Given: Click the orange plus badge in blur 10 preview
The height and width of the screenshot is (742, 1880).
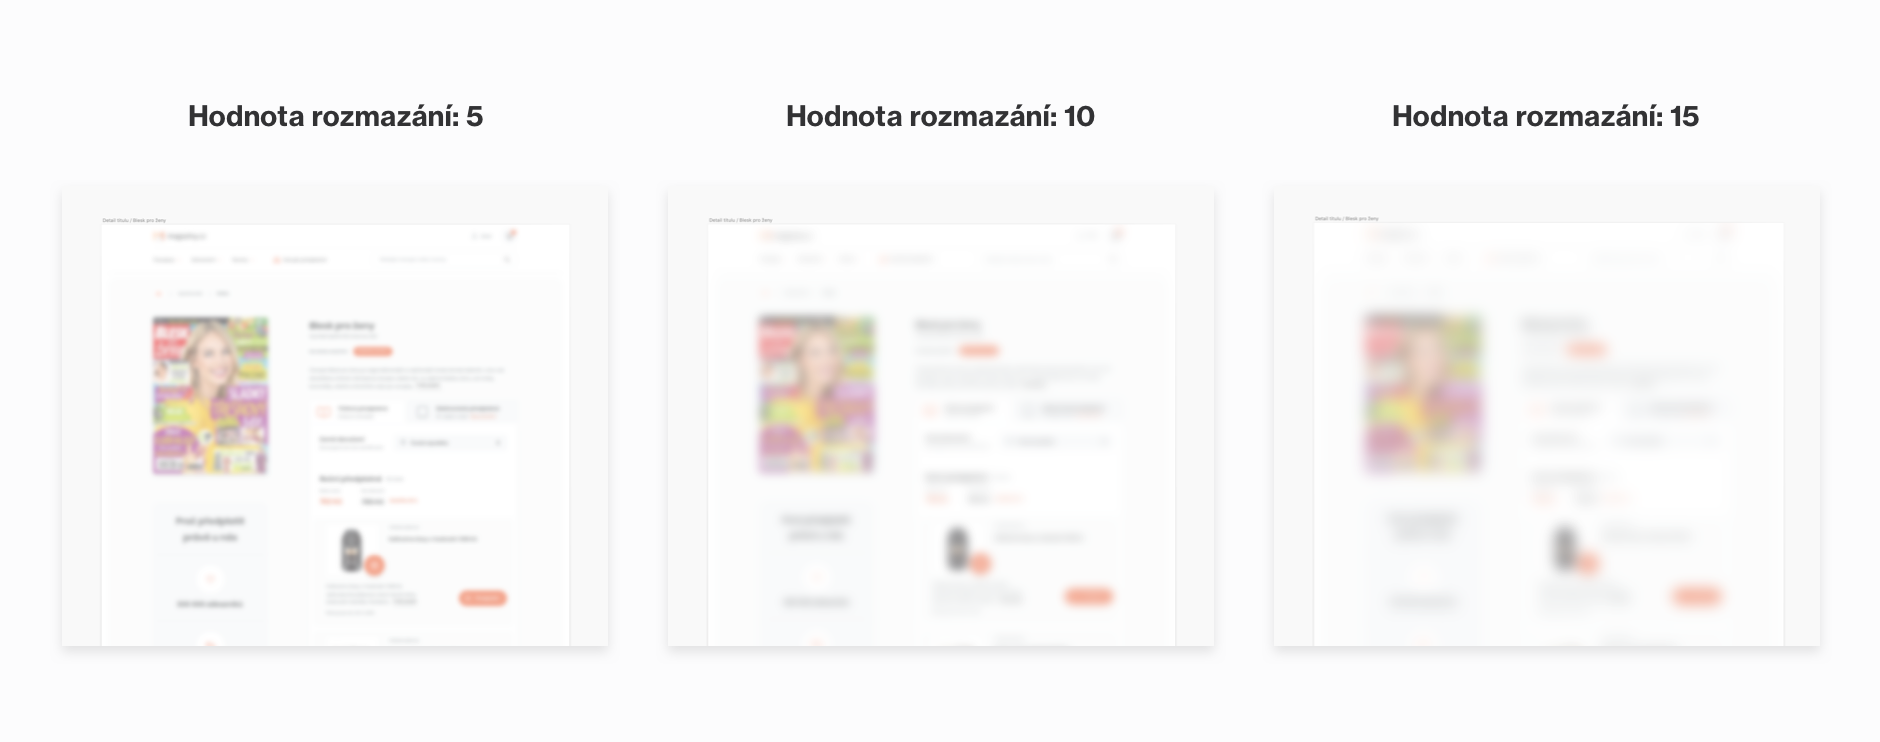Looking at the screenshot, I should pos(980,564).
